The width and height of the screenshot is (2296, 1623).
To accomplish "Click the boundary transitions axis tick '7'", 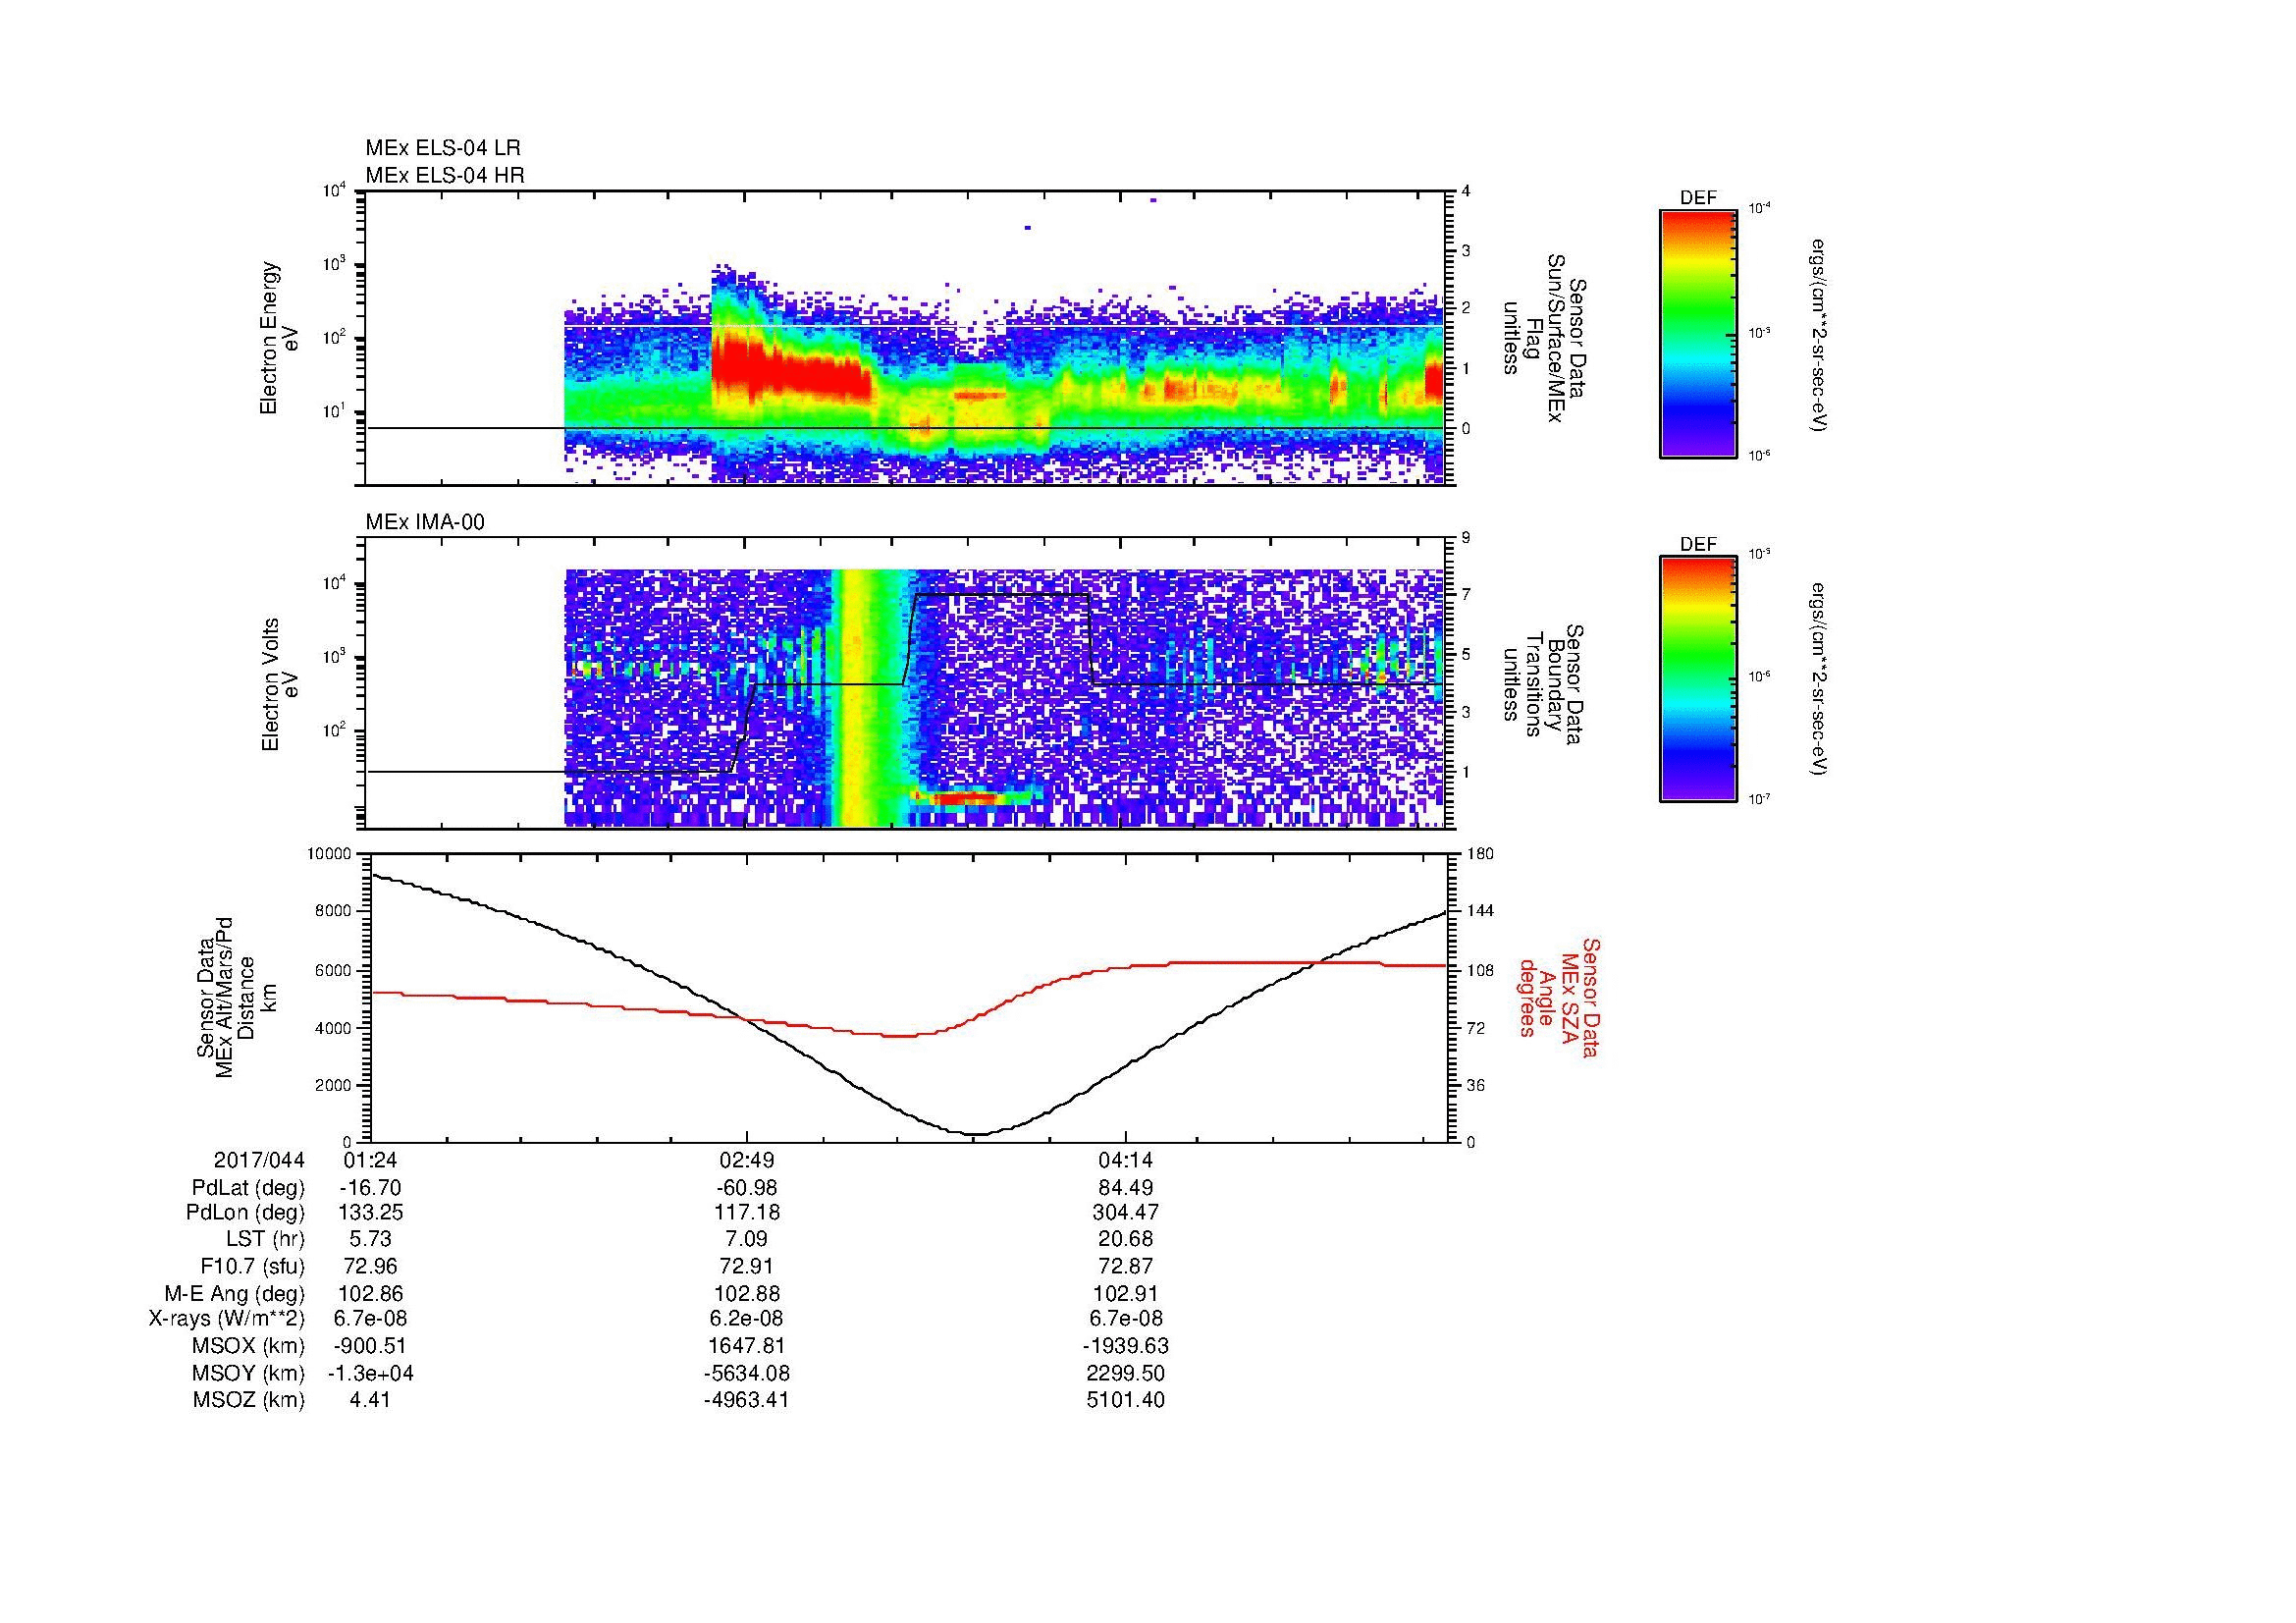I will pyautogui.click(x=1466, y=595).
